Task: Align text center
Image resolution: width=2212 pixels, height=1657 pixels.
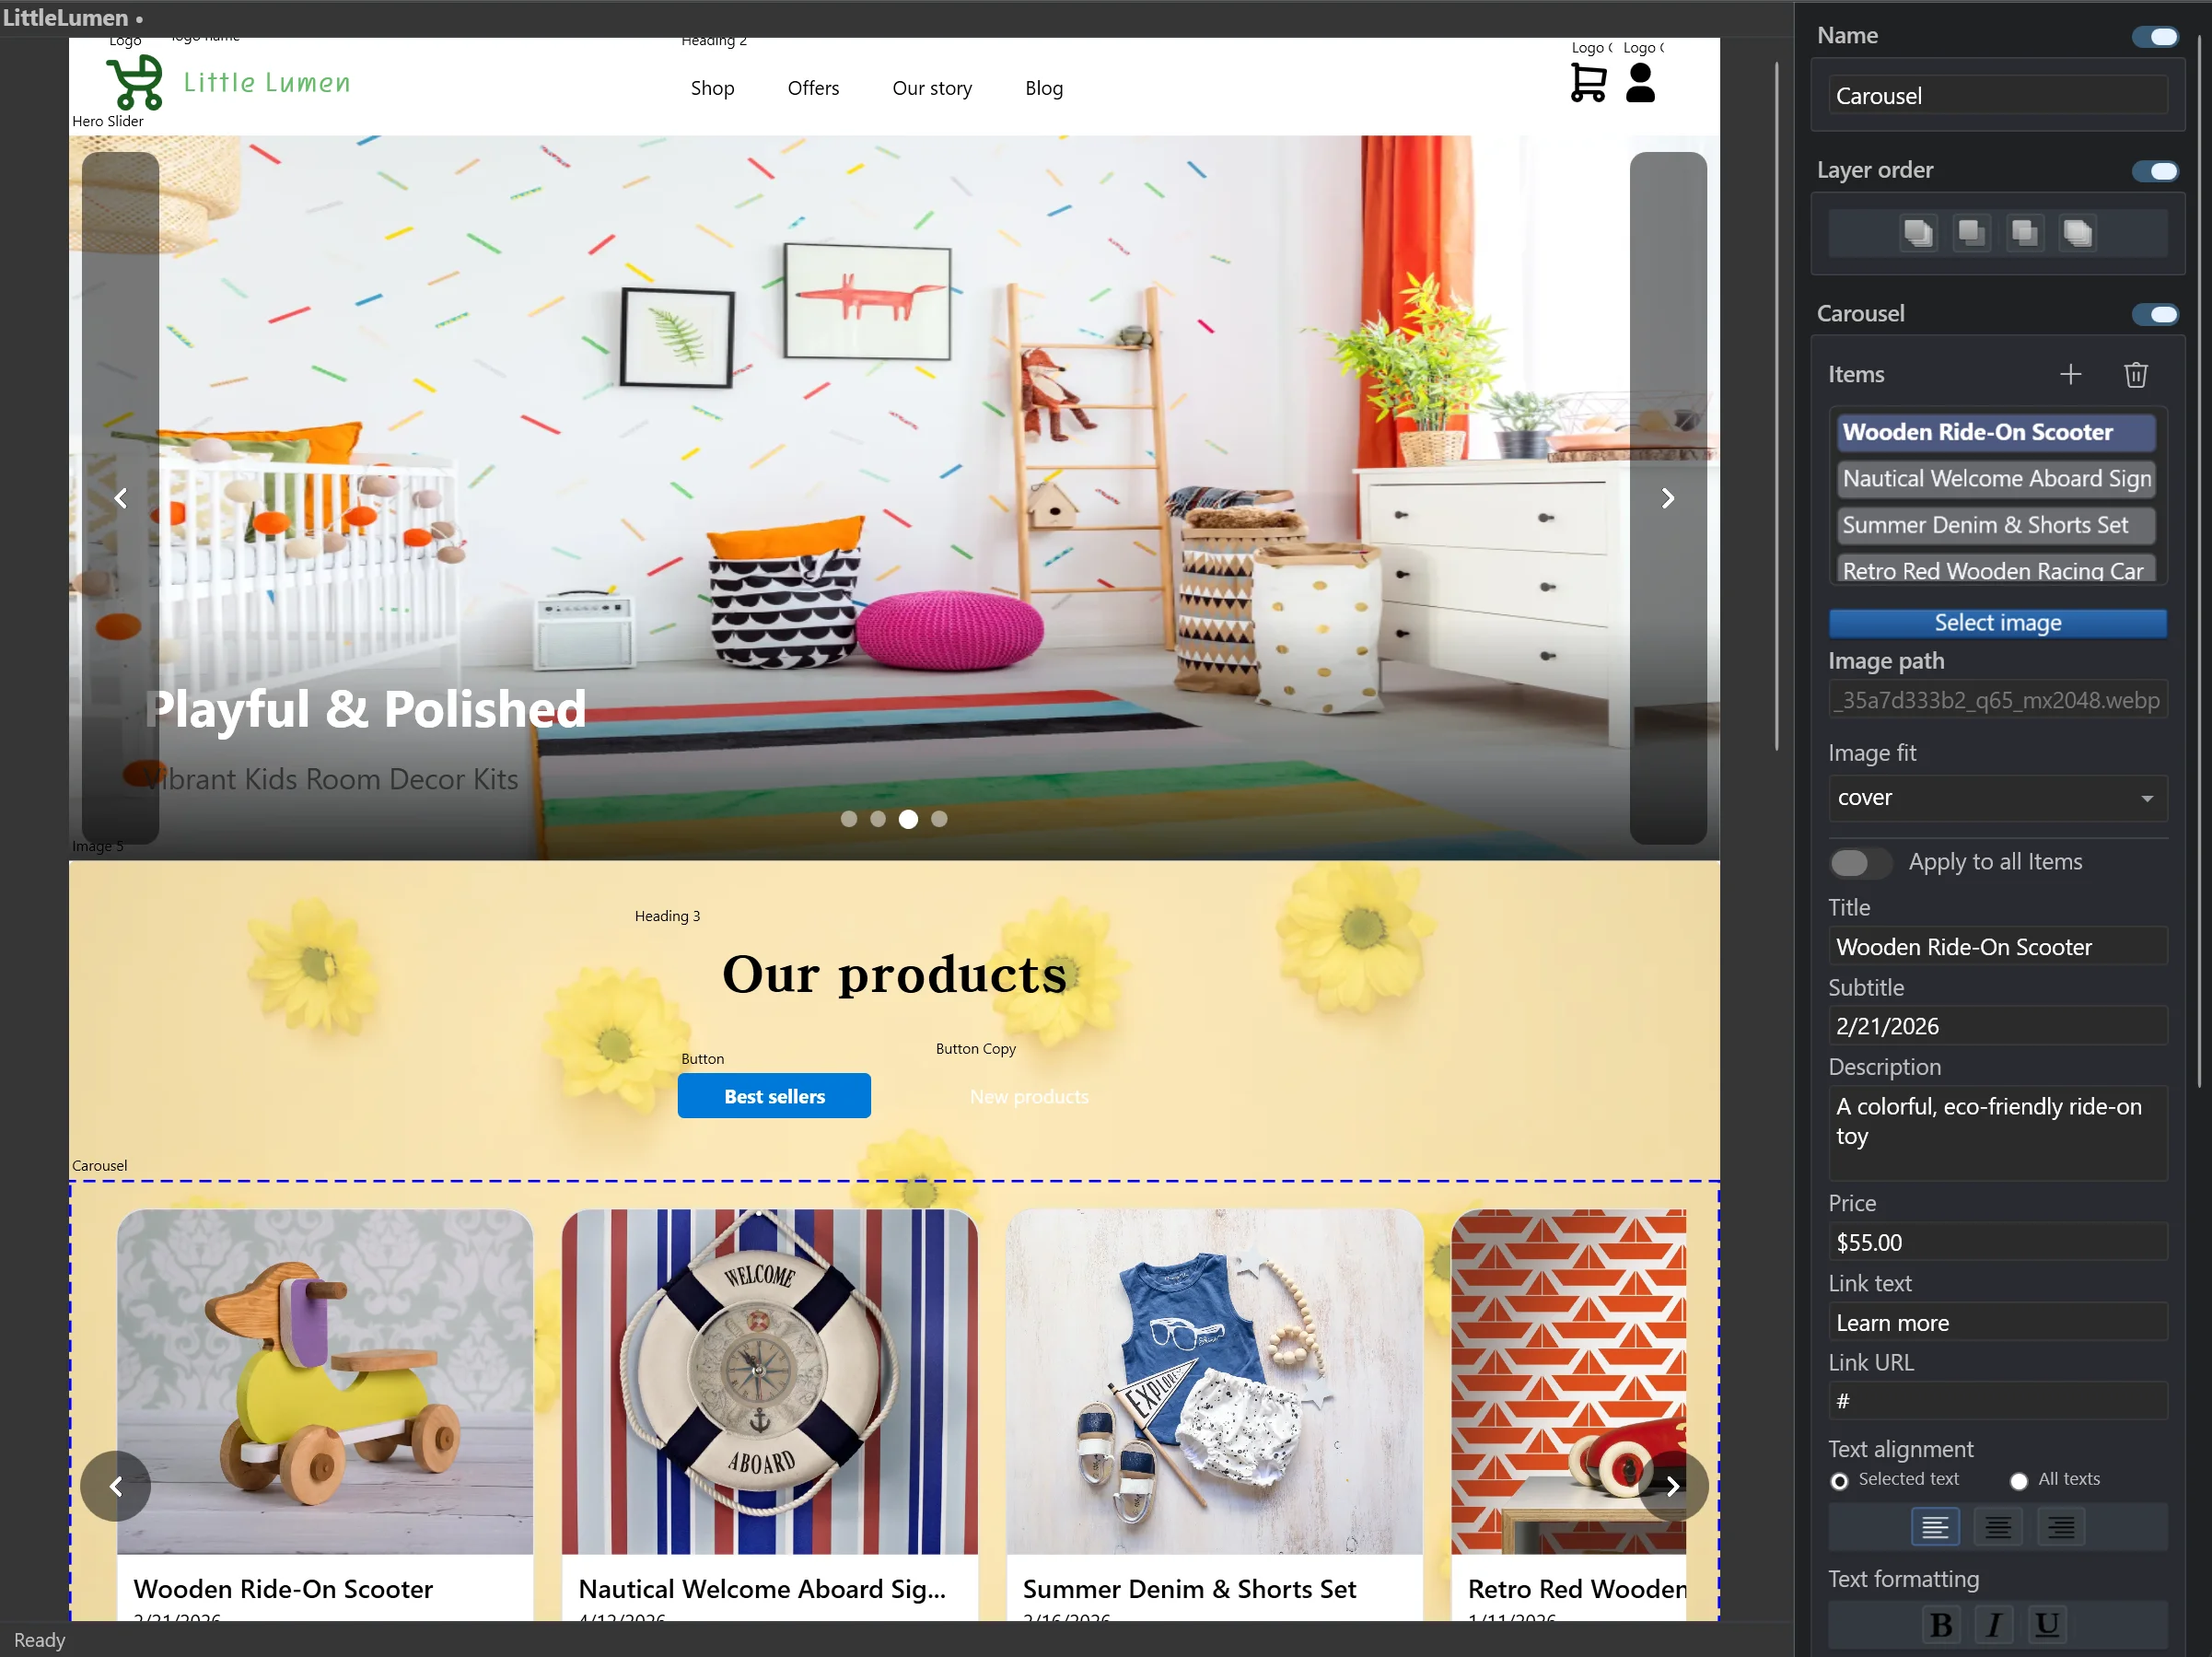Action: (1998, 1527)
